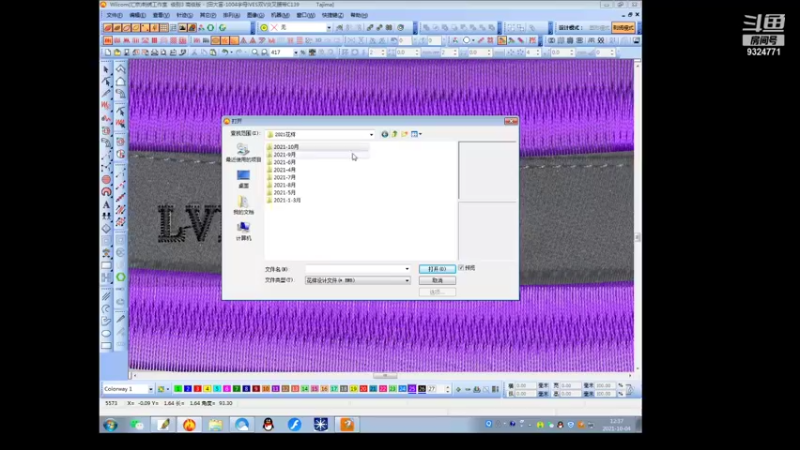Select the arrow selection tool in left toolbox
The image size is (800, 450).
(106, 69)
